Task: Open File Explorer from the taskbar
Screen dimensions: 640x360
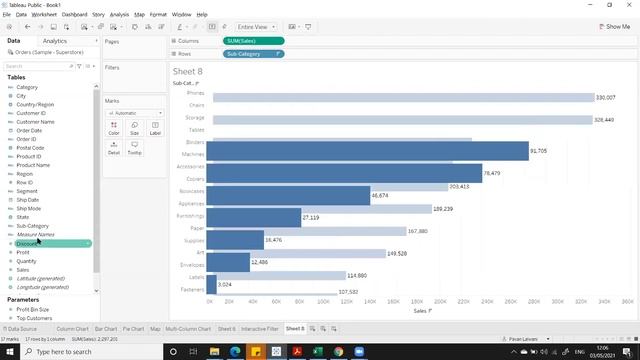Action: [x=214, y=351]
